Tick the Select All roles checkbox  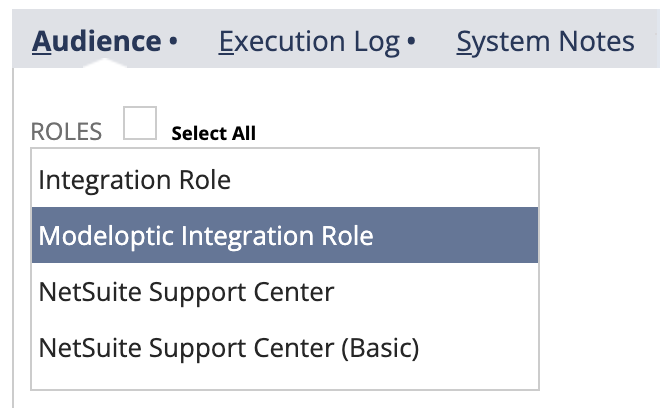tap(140, 125)
